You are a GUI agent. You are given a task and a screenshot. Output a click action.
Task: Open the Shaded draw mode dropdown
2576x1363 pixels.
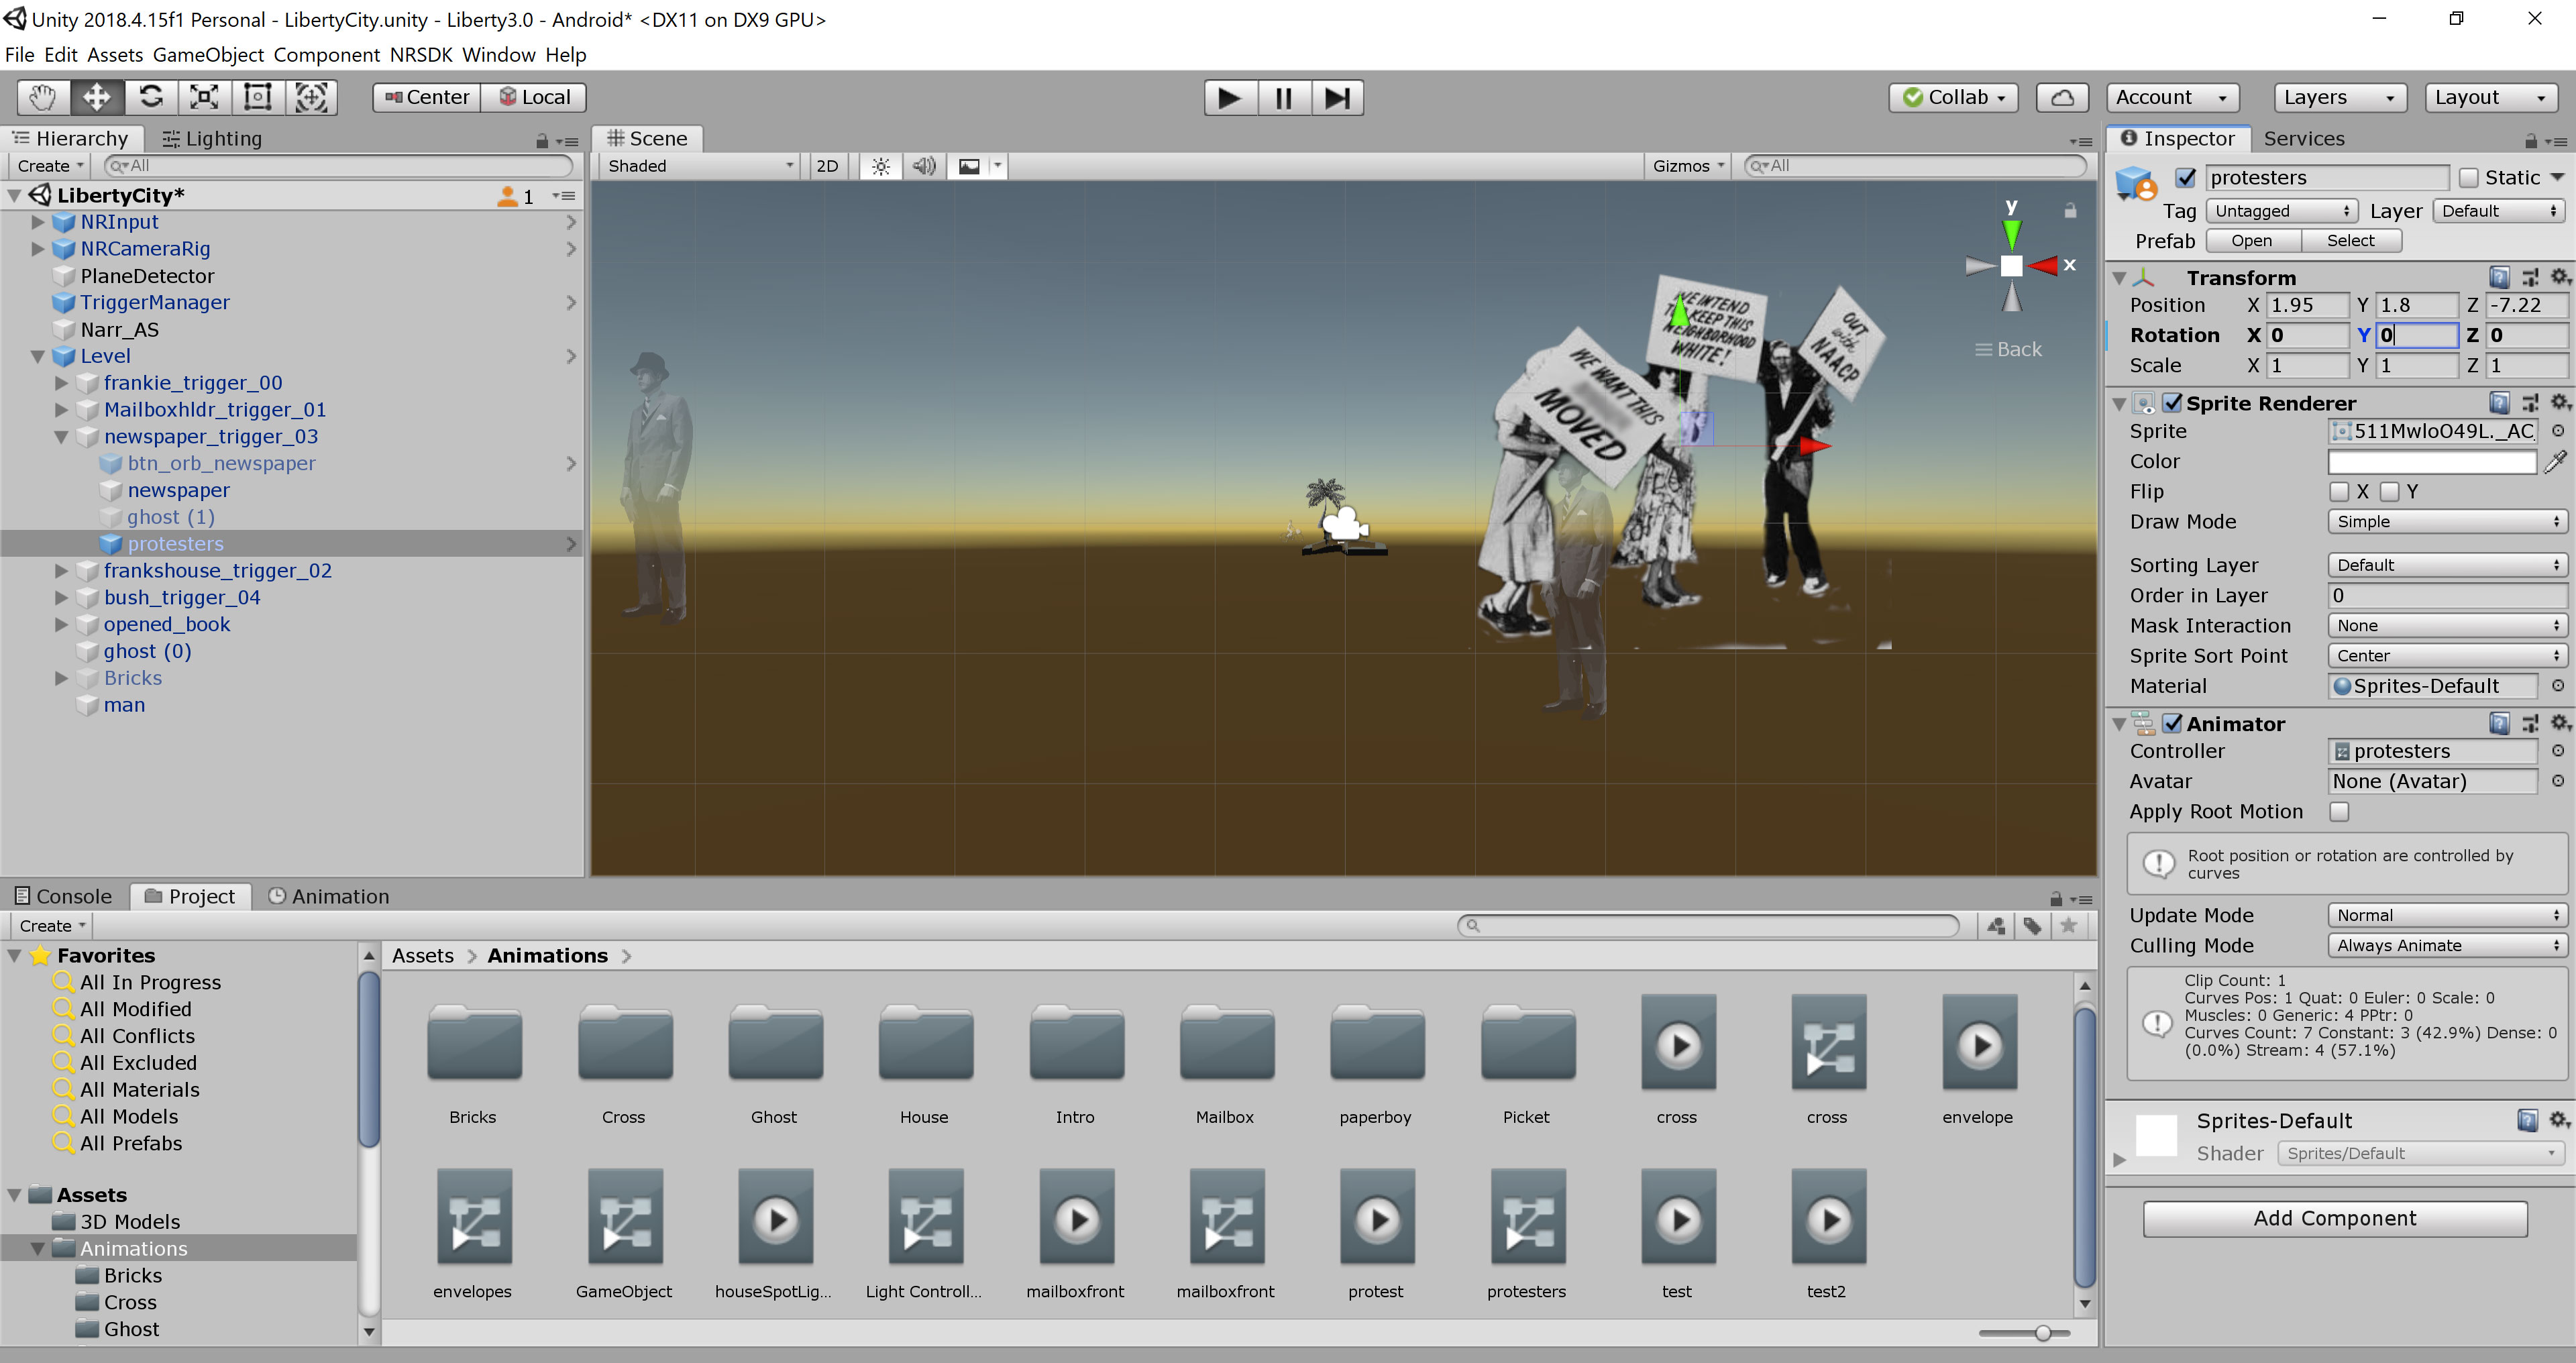[x=699, y=166]
